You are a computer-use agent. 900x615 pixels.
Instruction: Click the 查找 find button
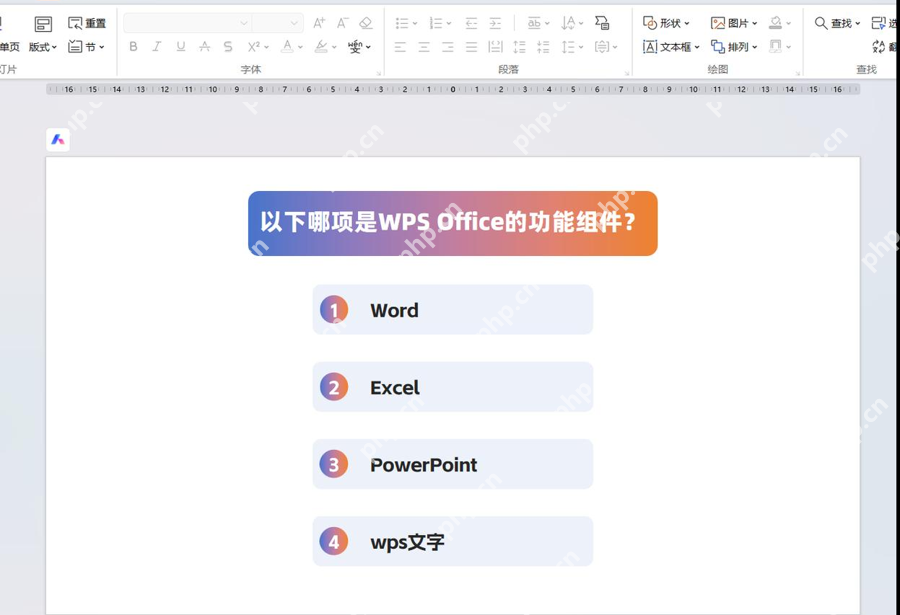pos(837,23)
